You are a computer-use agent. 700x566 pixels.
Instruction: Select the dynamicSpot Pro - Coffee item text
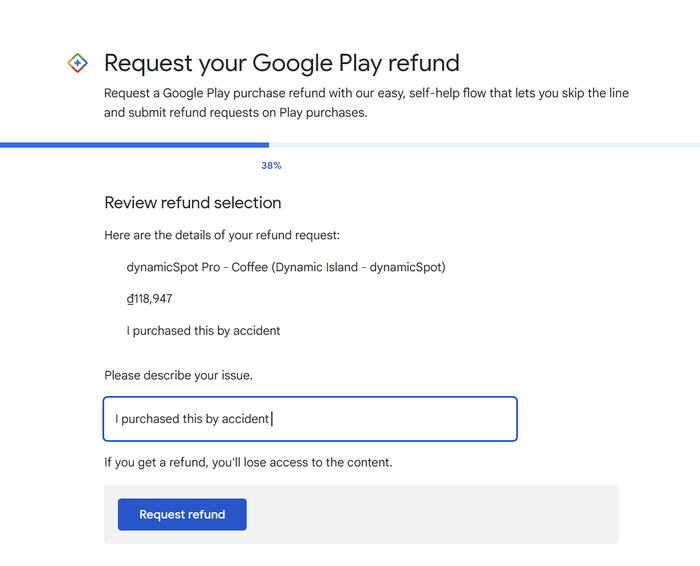point(286,267)
